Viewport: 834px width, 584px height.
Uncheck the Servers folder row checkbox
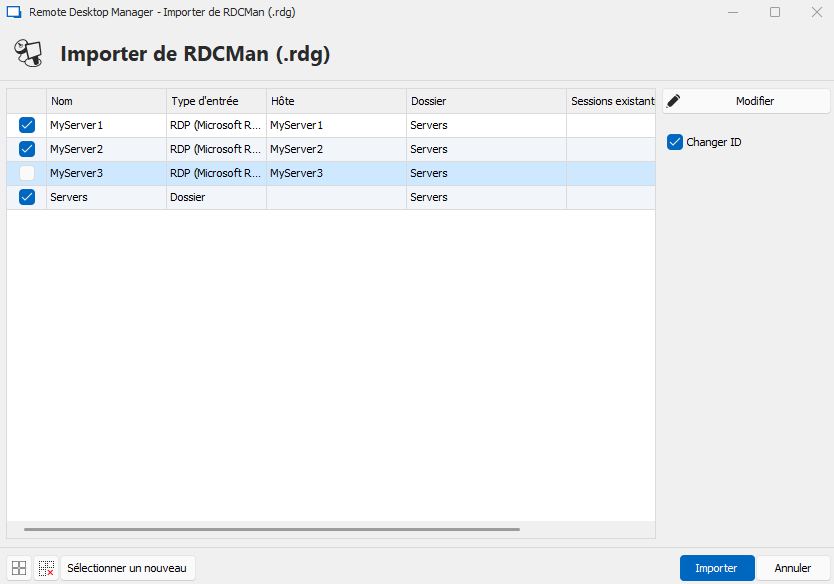pos(27,197)
